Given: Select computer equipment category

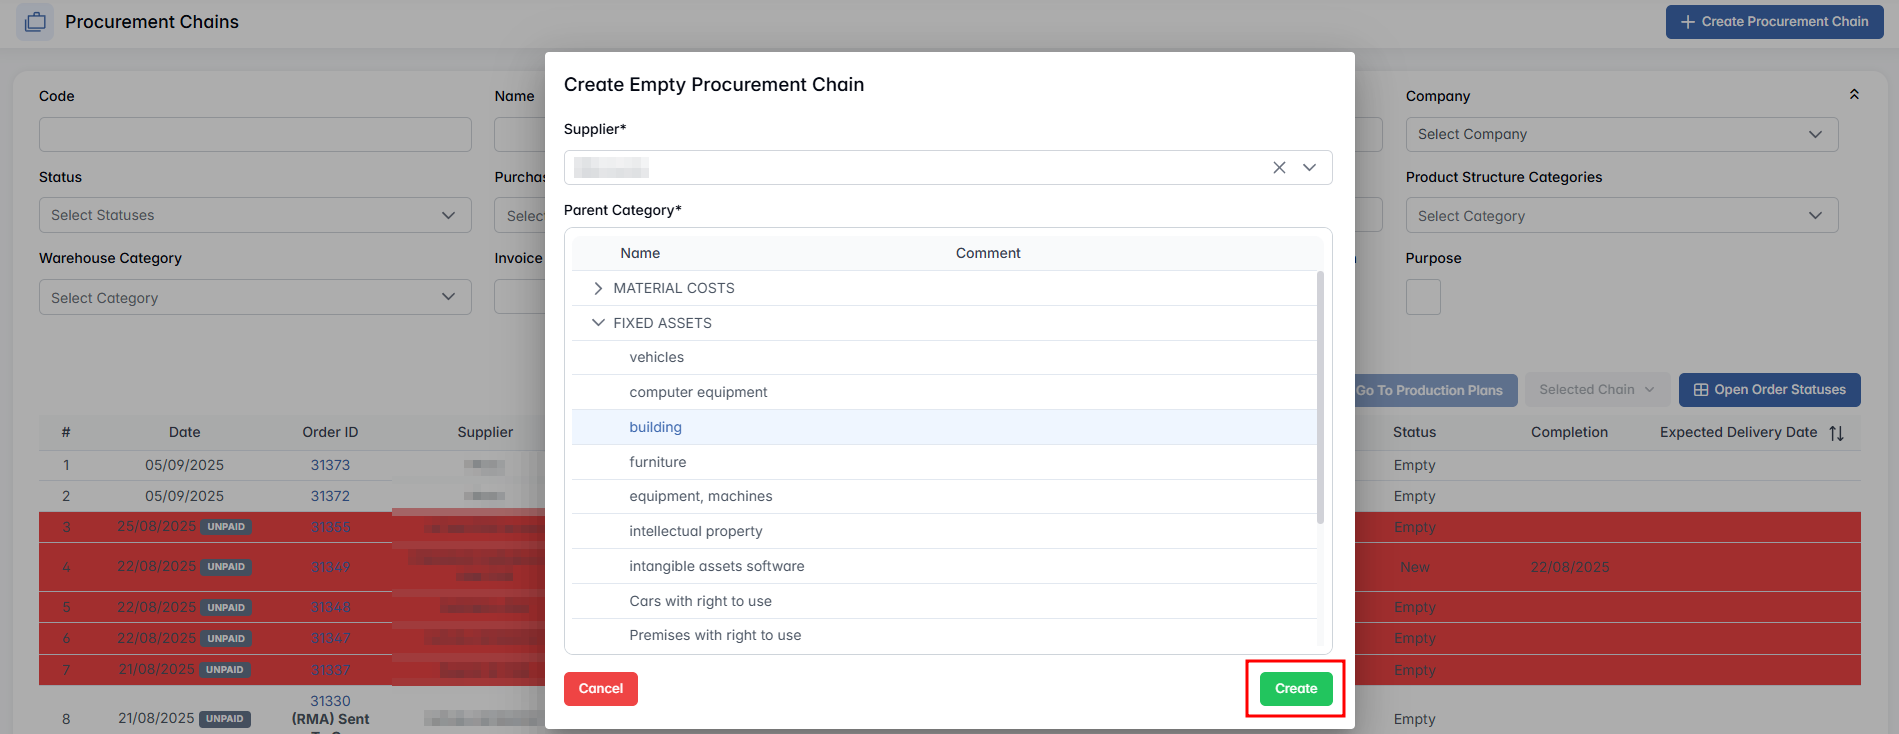Looking at the screenshot, I should point(698,392).
